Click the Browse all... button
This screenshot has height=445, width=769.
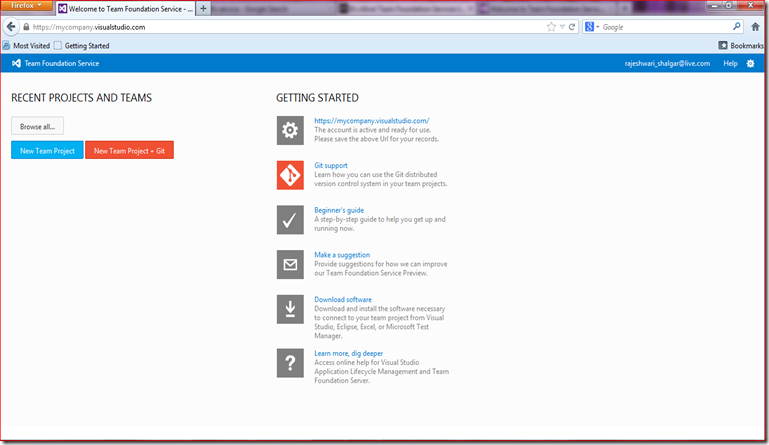(38, 126)
